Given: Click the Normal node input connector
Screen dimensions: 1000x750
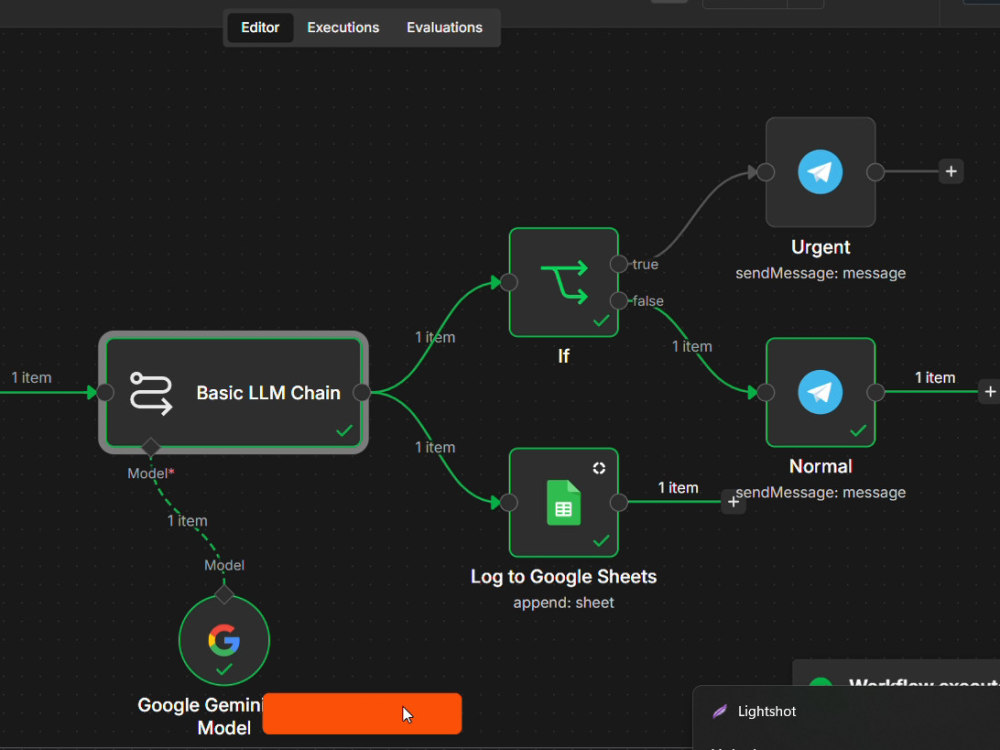Looking at the screenshot, I should coord(766,392).
